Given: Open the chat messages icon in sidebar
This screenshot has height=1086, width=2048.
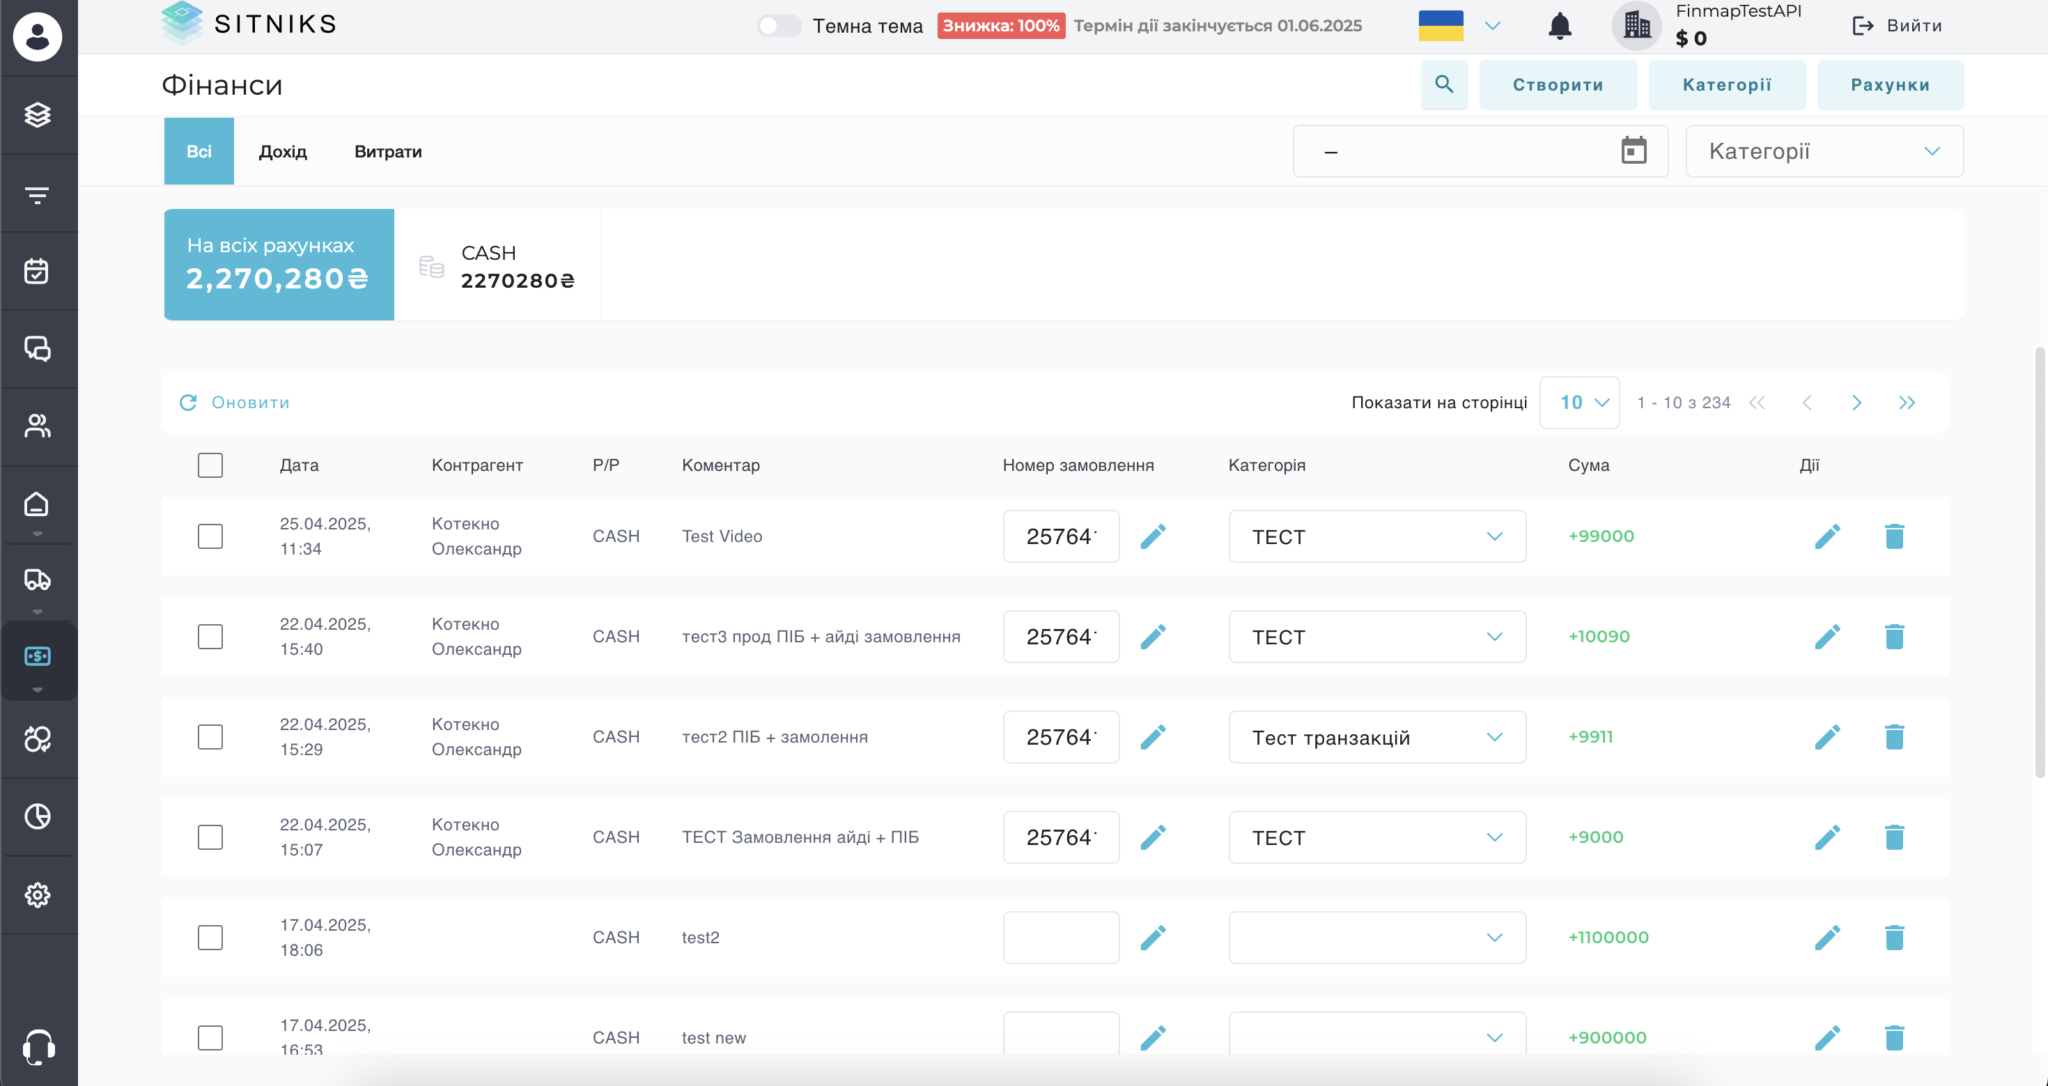Looking at the screenshot, I should [38, 348].
